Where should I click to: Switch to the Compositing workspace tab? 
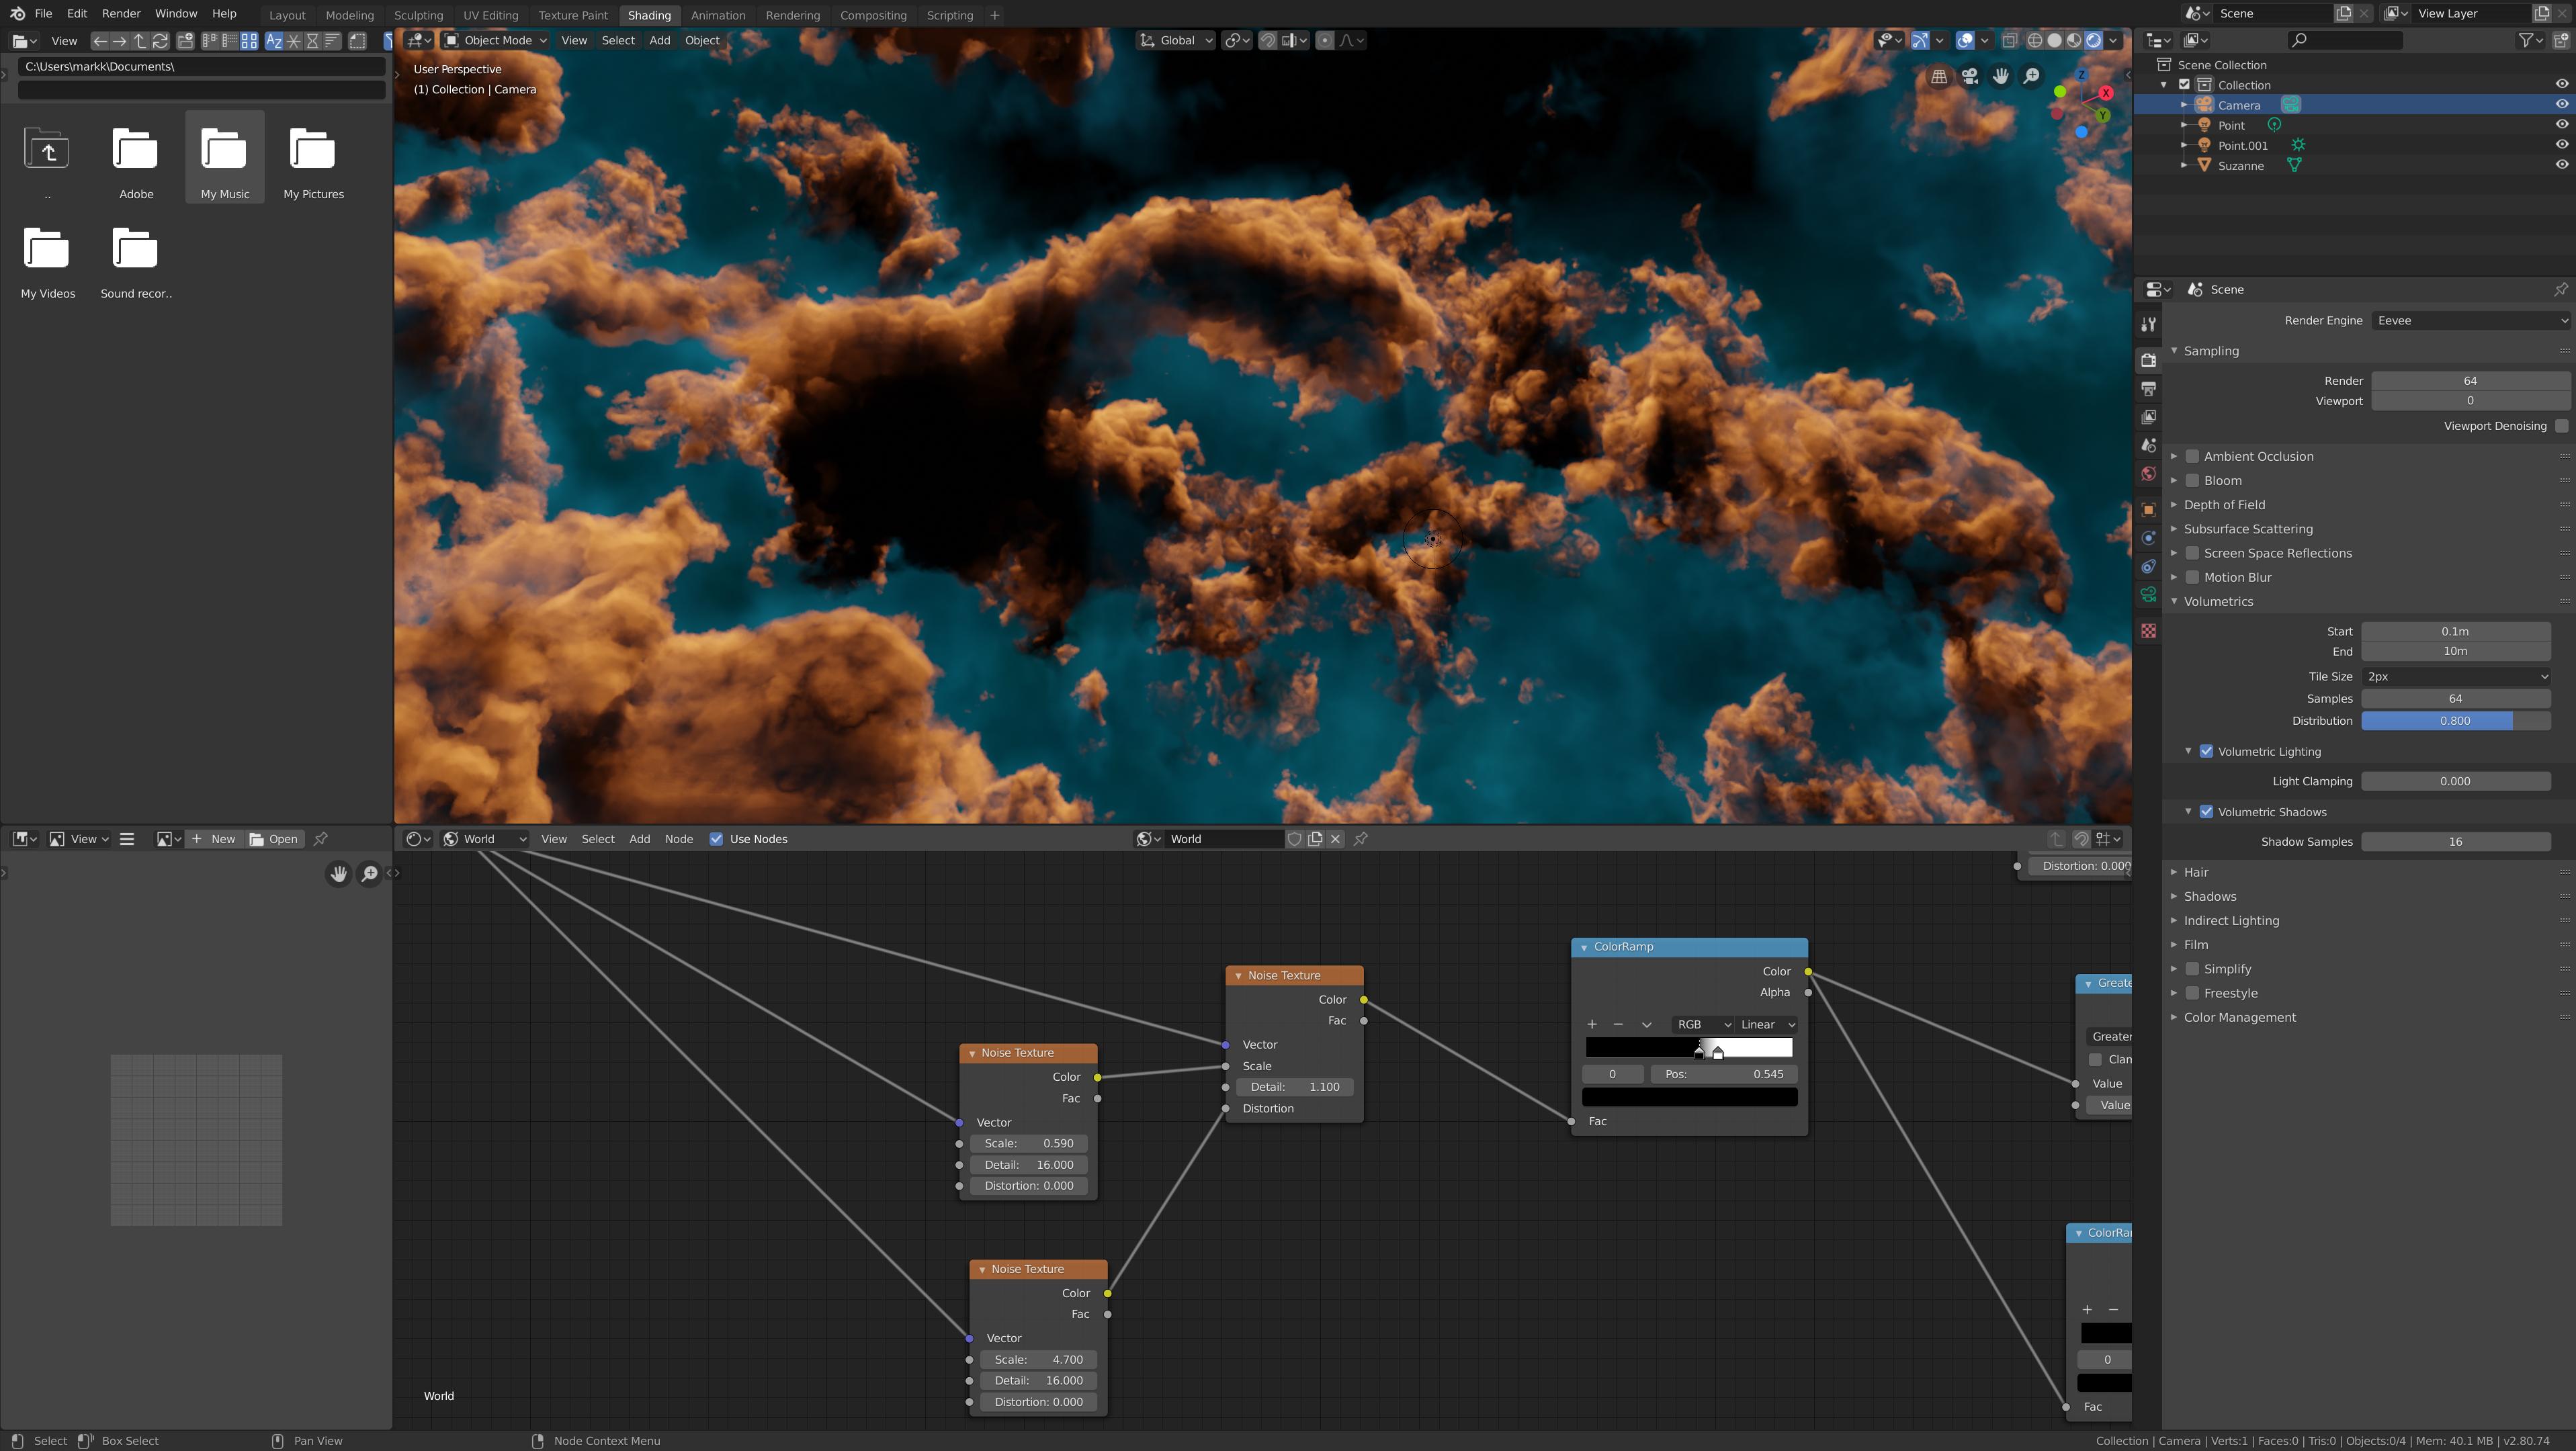tap(873, 15)
